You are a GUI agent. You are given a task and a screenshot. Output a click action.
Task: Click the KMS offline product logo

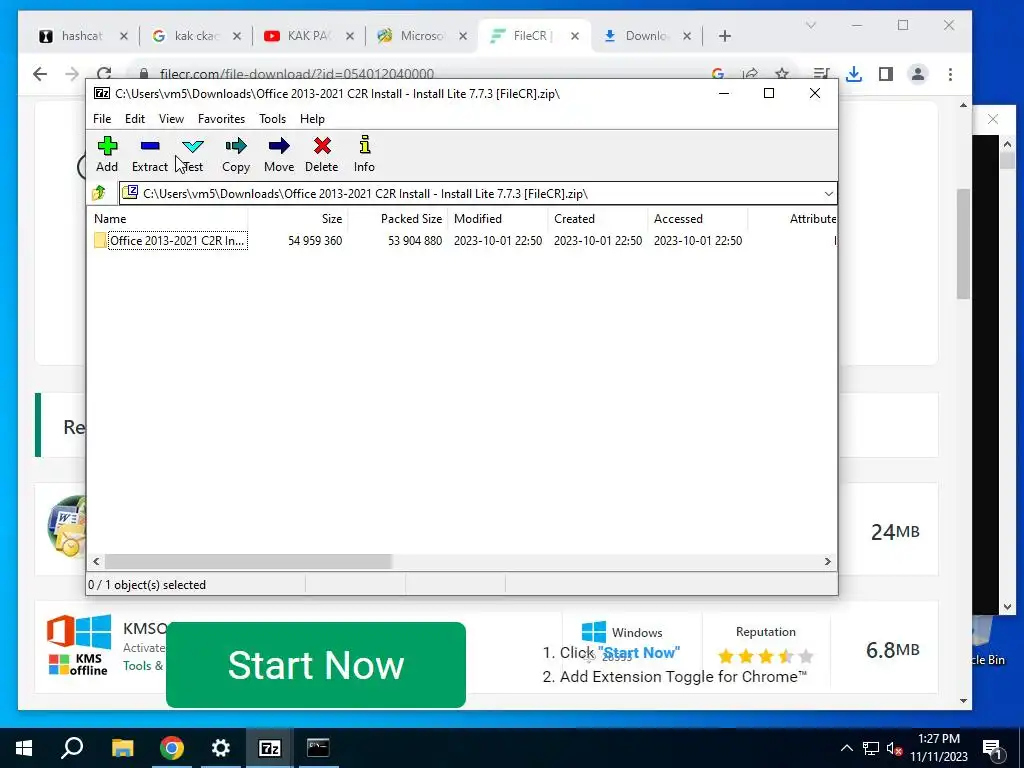[79, 645]
